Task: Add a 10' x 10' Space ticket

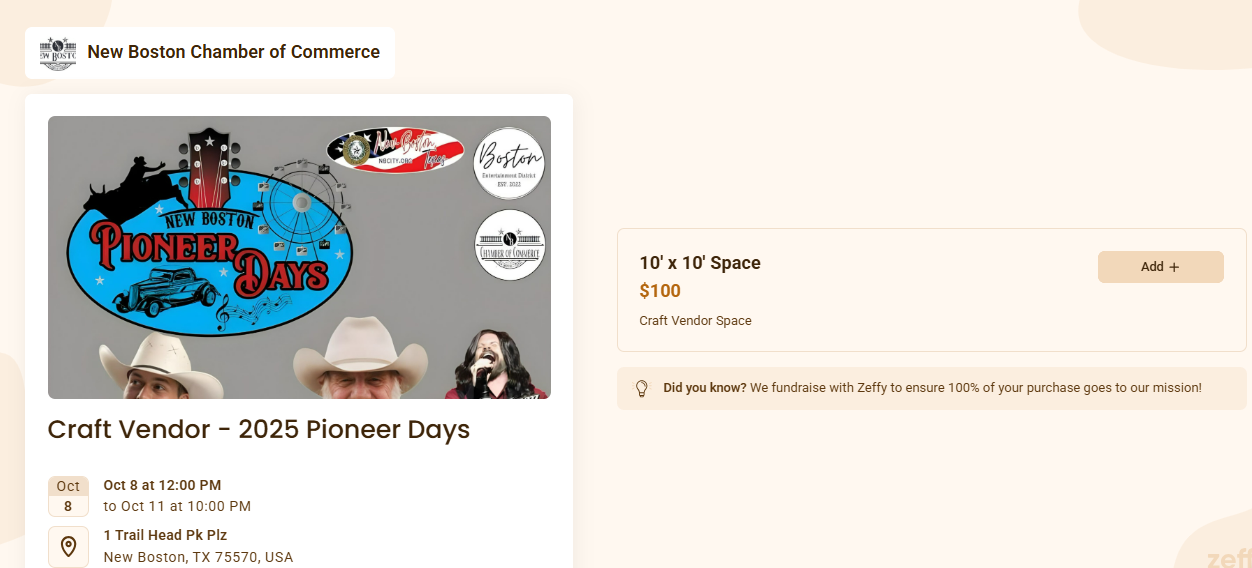Action: 1160,267
